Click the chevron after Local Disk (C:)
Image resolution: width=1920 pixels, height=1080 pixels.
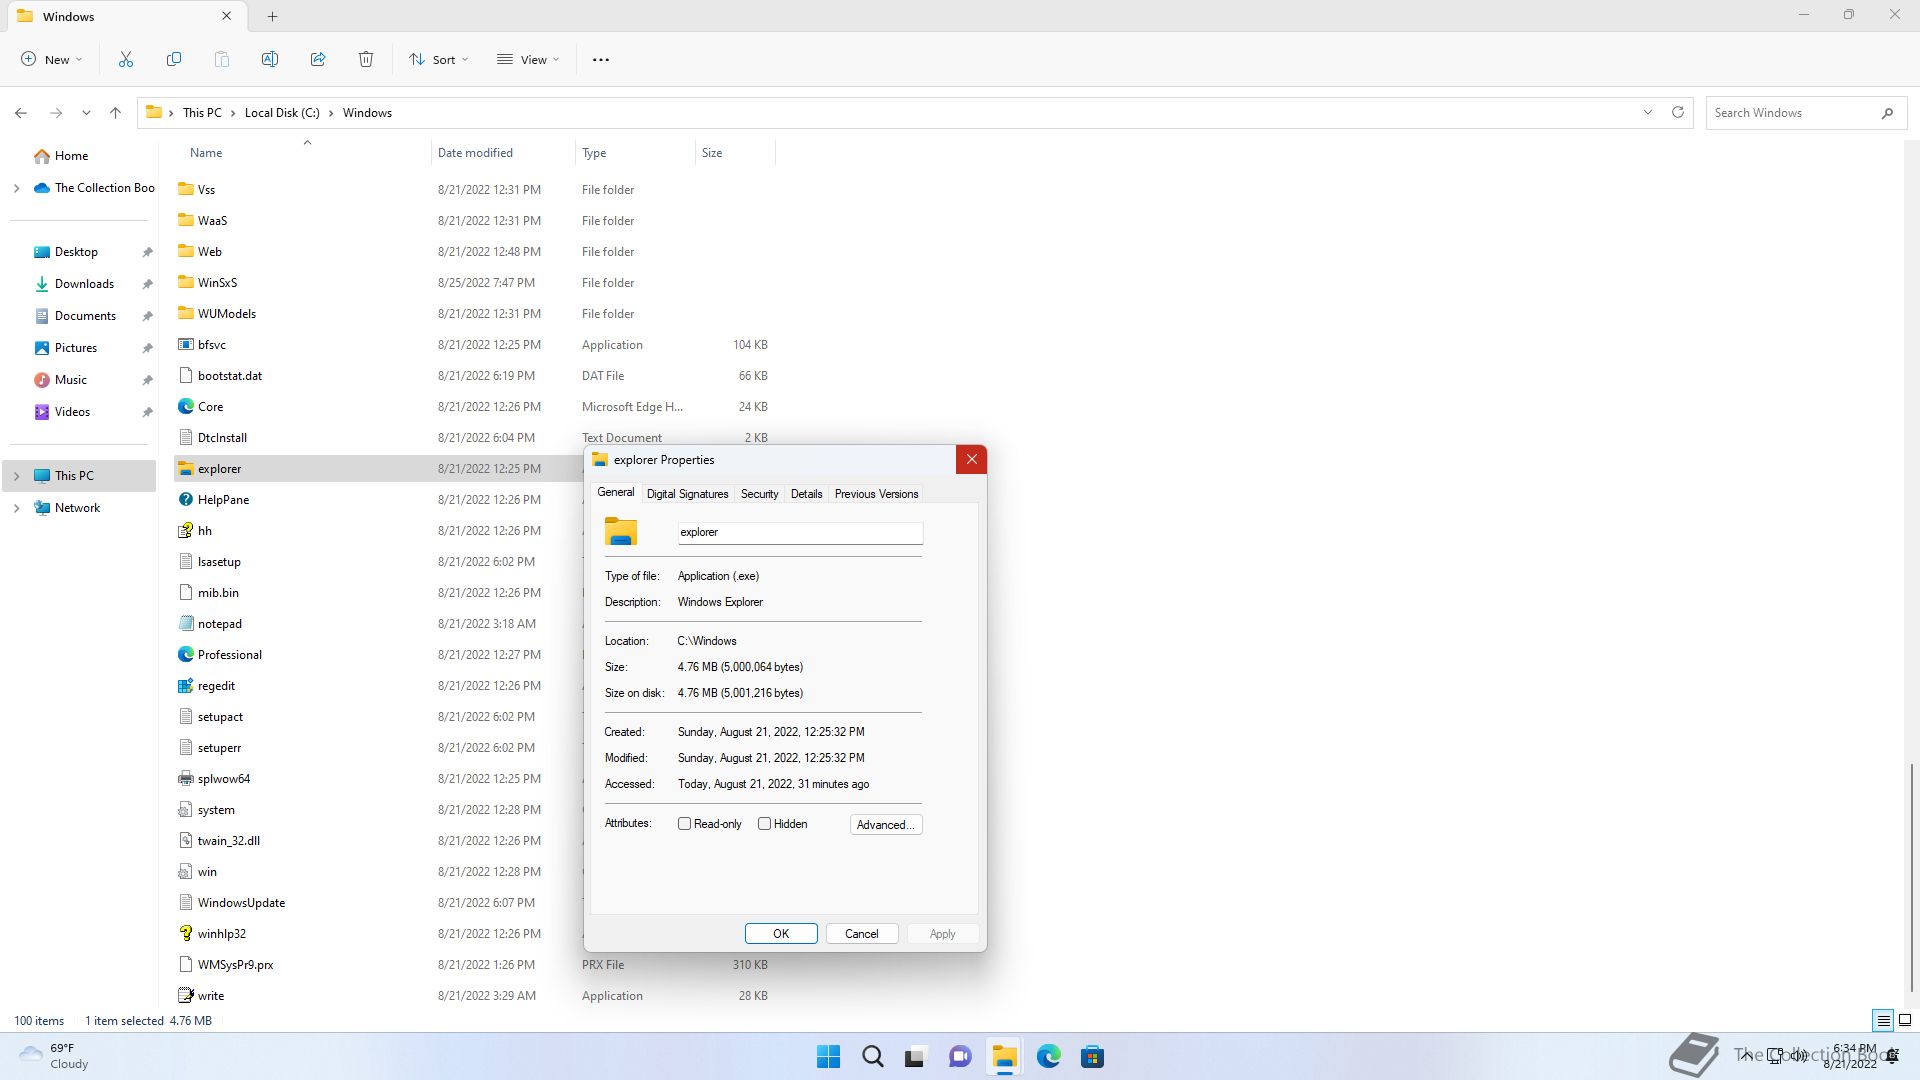coord(331,113)
